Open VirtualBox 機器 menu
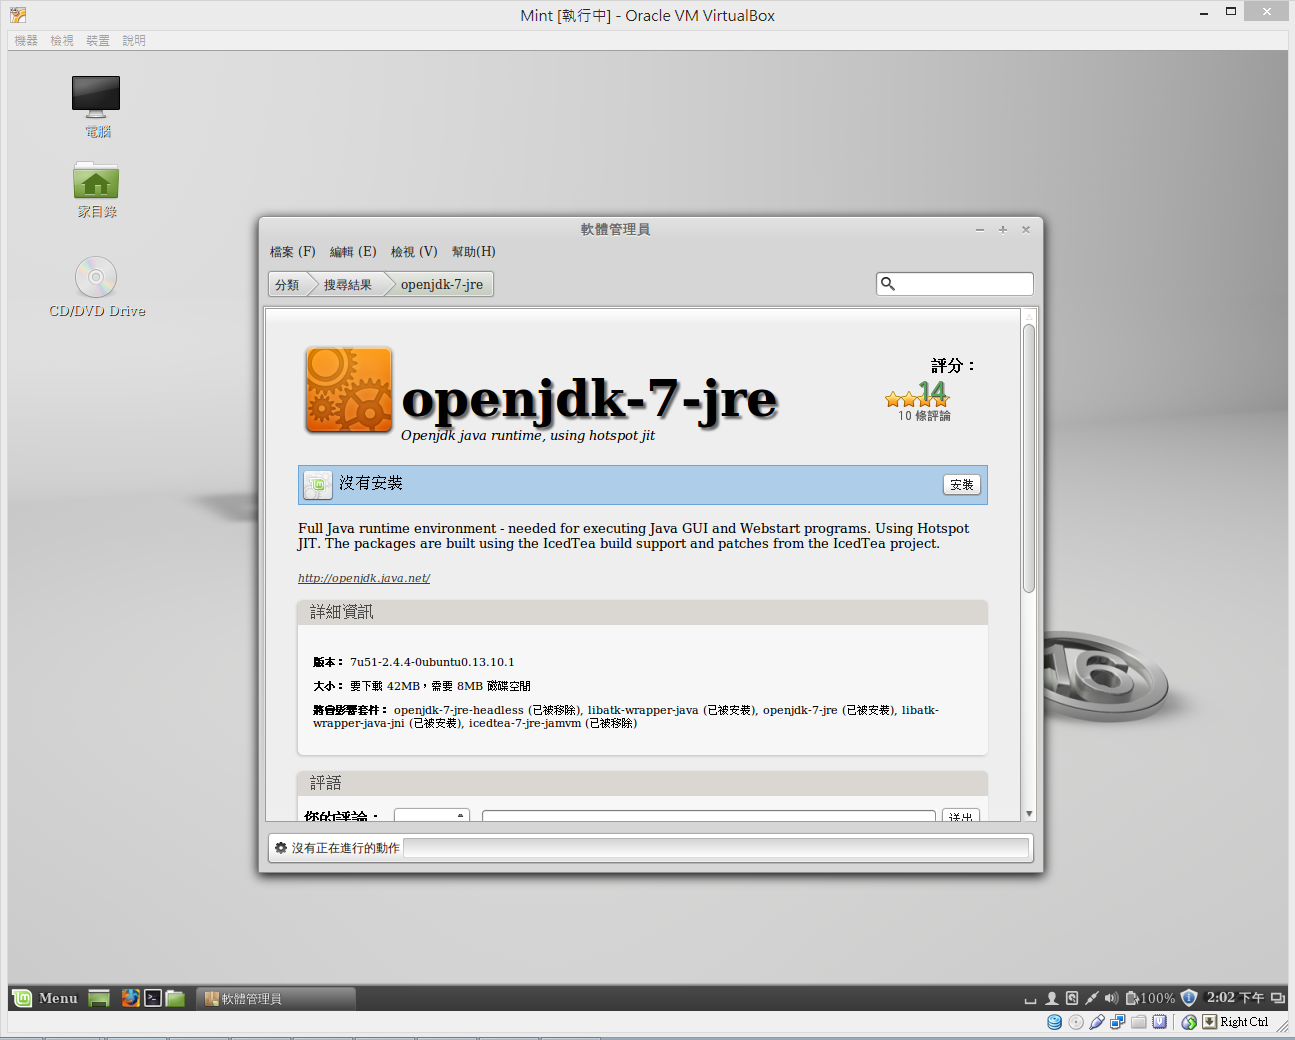The height and width of the screenshot is (1040, 1295). tap(26, 41)
